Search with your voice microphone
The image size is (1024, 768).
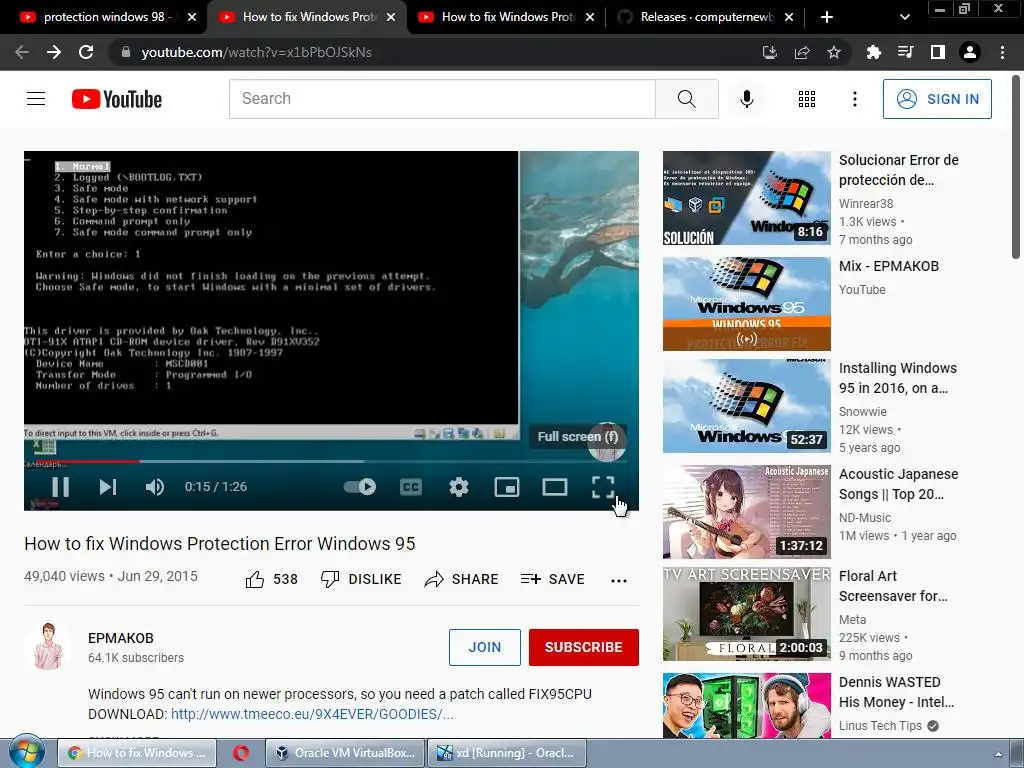pyautogui.click(x=746, y=99)
